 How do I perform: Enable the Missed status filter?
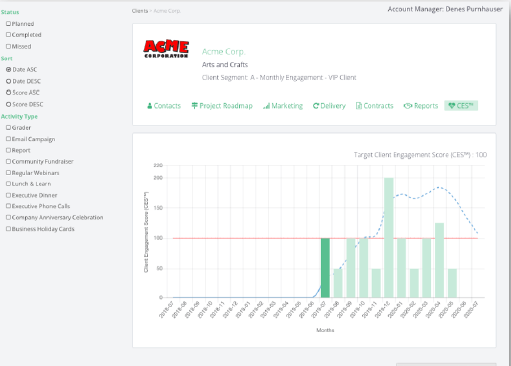(8, 46)
